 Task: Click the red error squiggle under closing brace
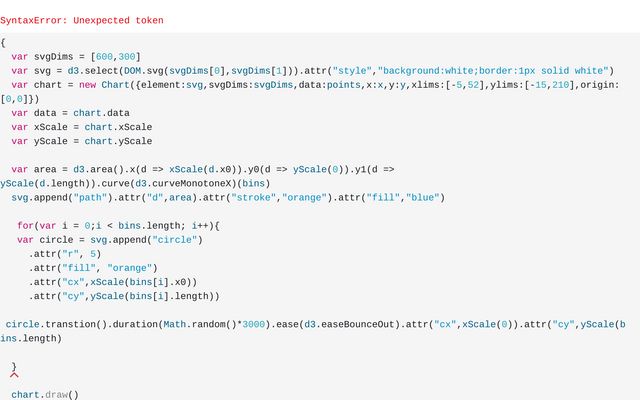[14, 373]
